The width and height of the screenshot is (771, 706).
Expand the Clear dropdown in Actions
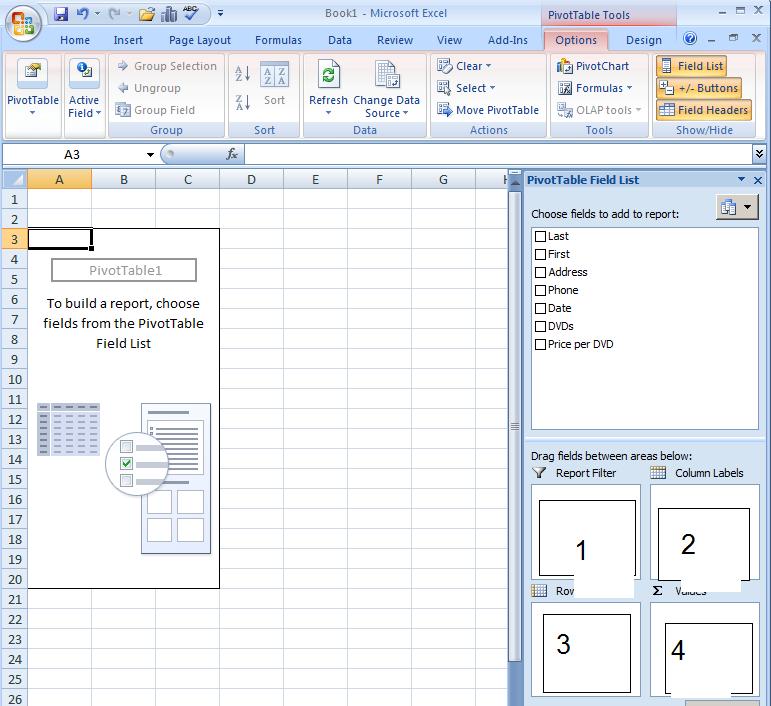click(x=466, y=66)
